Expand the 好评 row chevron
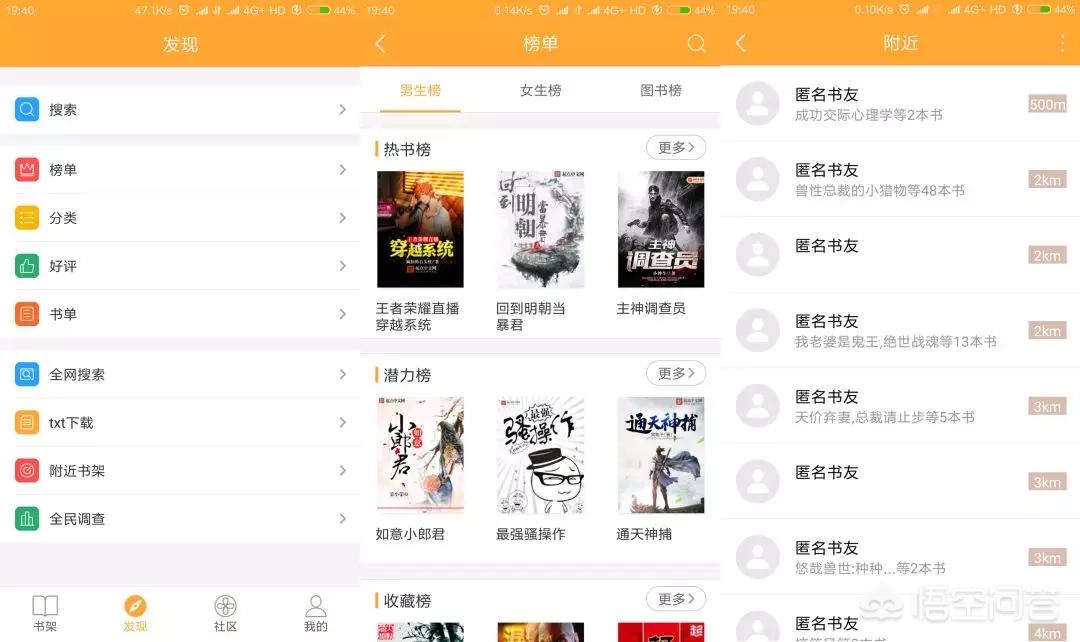Image resolution: width=1080 pixels, height=642 pixels. pyautogui.click(x=342, y=266)
